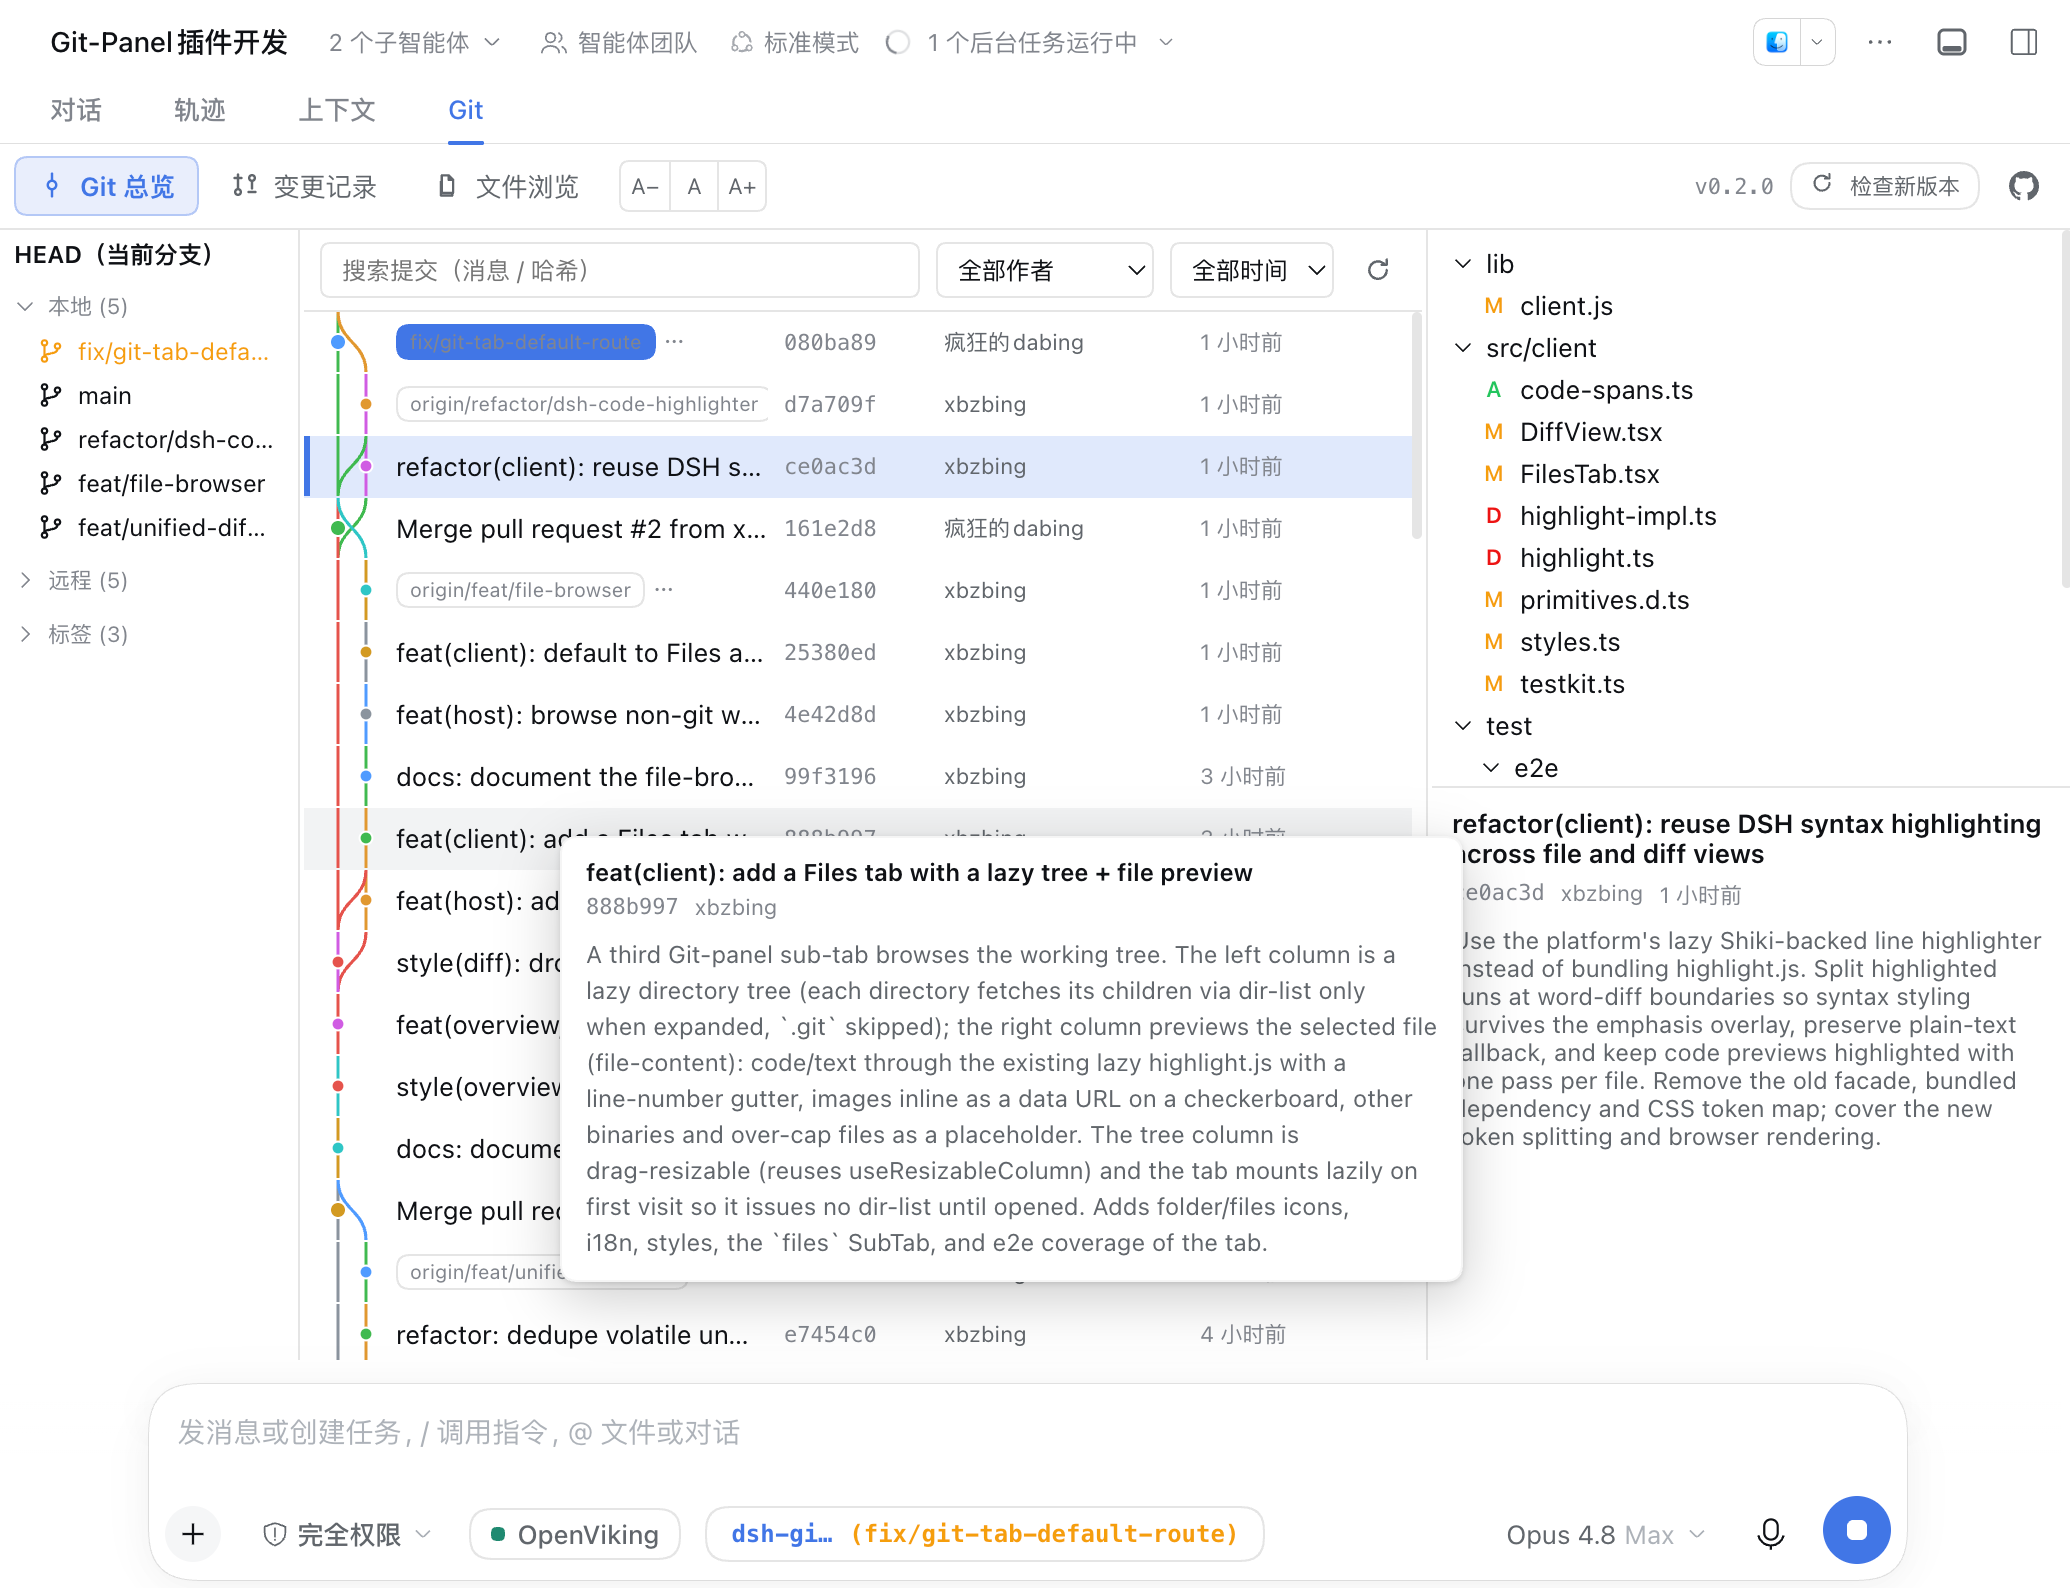Open dropdown arrow beside Finder icon
Screen dimensions: 2070x1588
[1817, 42]
